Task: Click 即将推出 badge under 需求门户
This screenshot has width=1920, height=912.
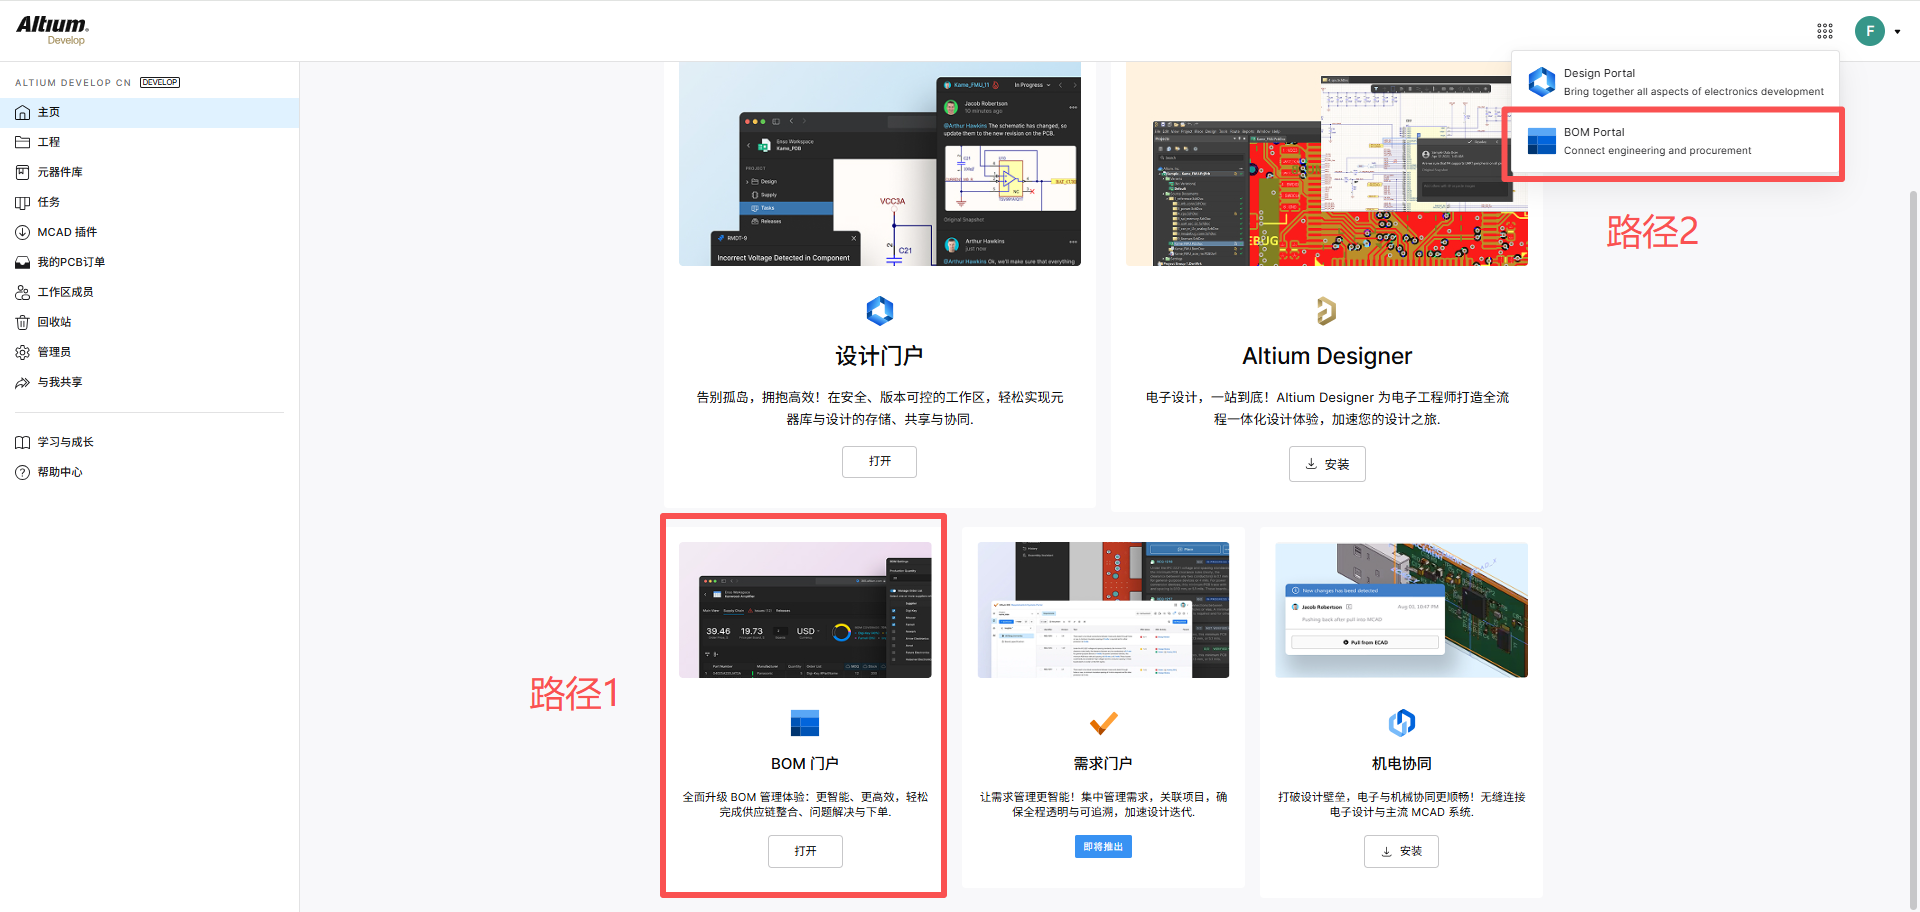Action: [x=1103, y=847]
